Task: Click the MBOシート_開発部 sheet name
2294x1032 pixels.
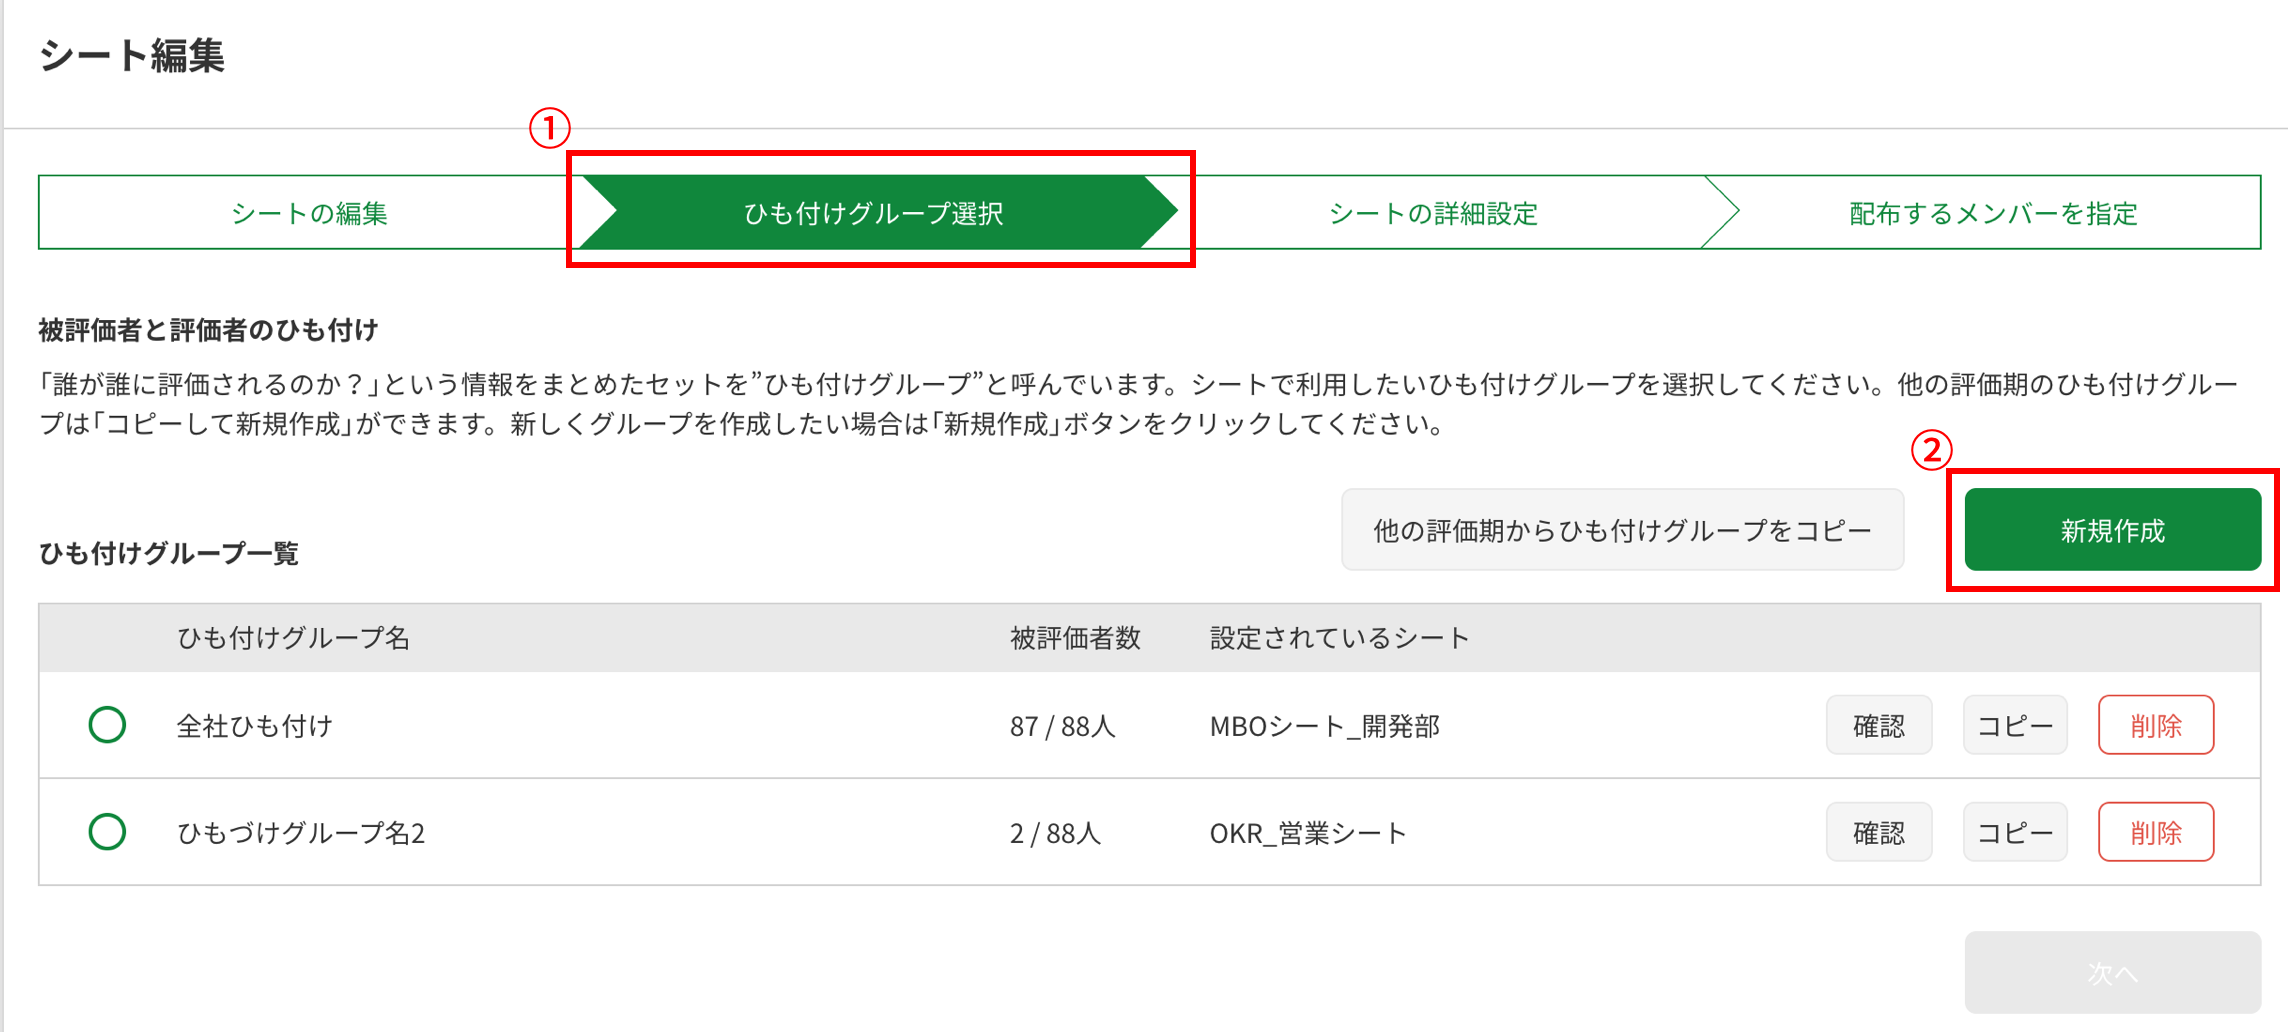Action: pyautogui.click(x=1324, y=726)
